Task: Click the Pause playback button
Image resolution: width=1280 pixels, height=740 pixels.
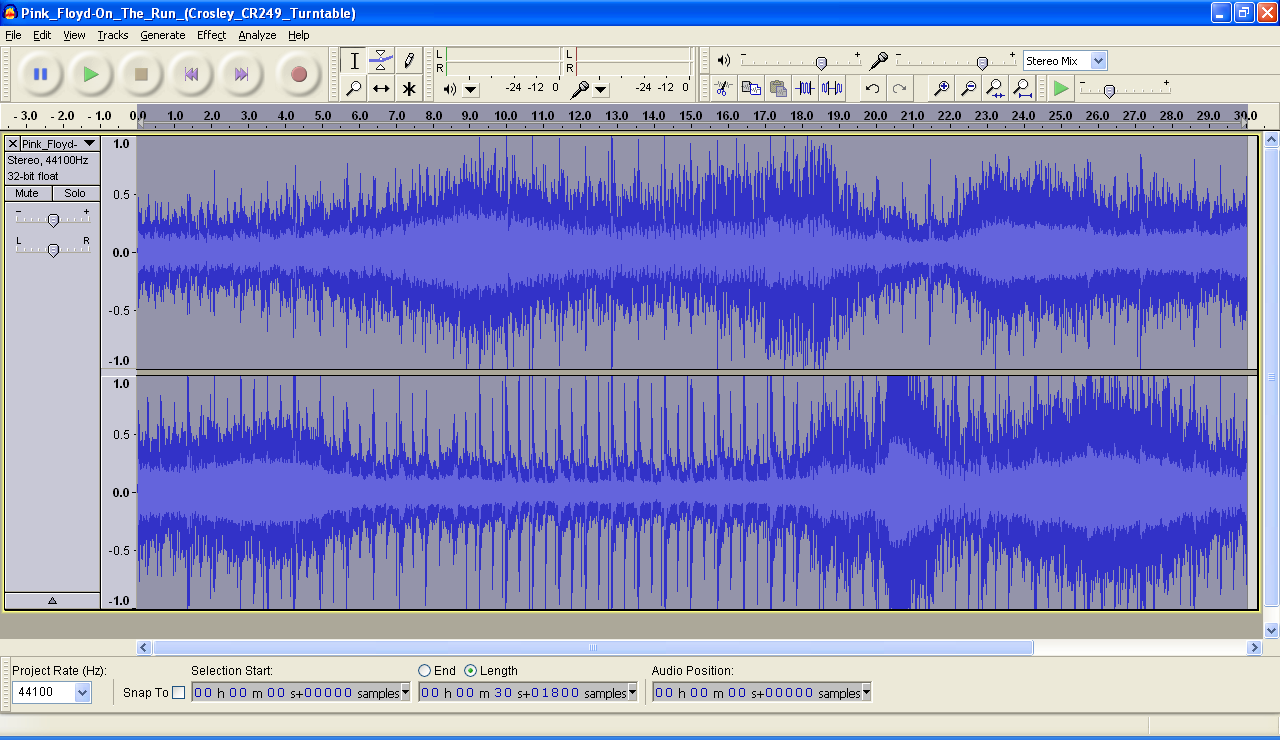Action: [x=40, y=74]
